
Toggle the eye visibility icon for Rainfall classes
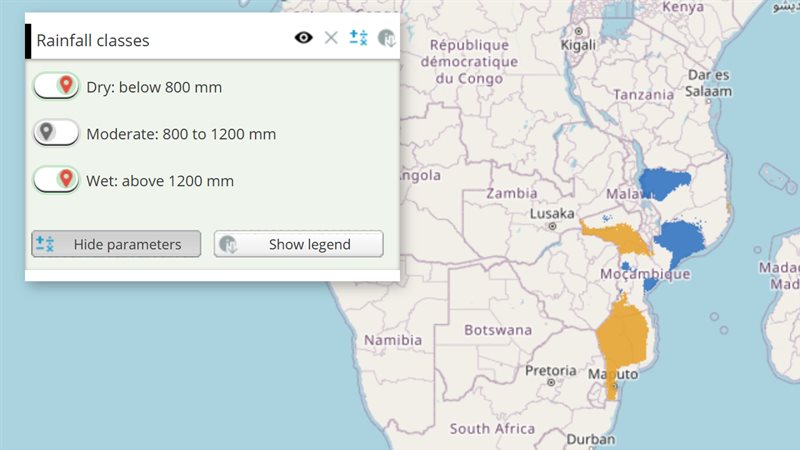tap(304, 38)
